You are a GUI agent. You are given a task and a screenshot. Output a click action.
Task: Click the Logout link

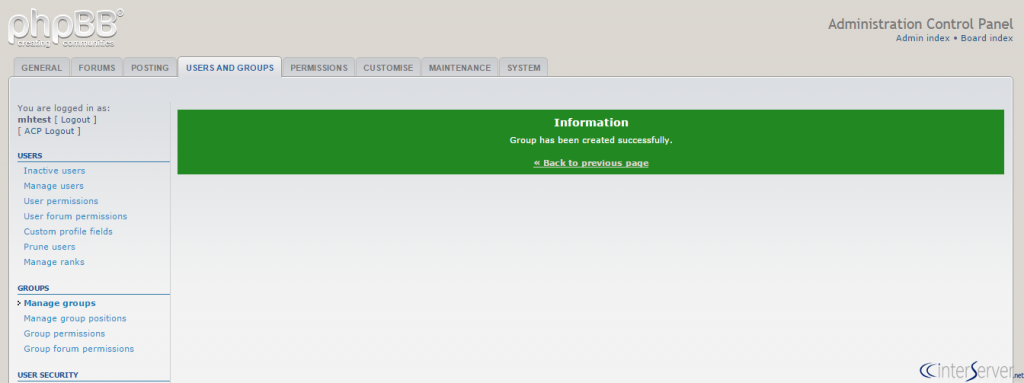coord(75,120)
